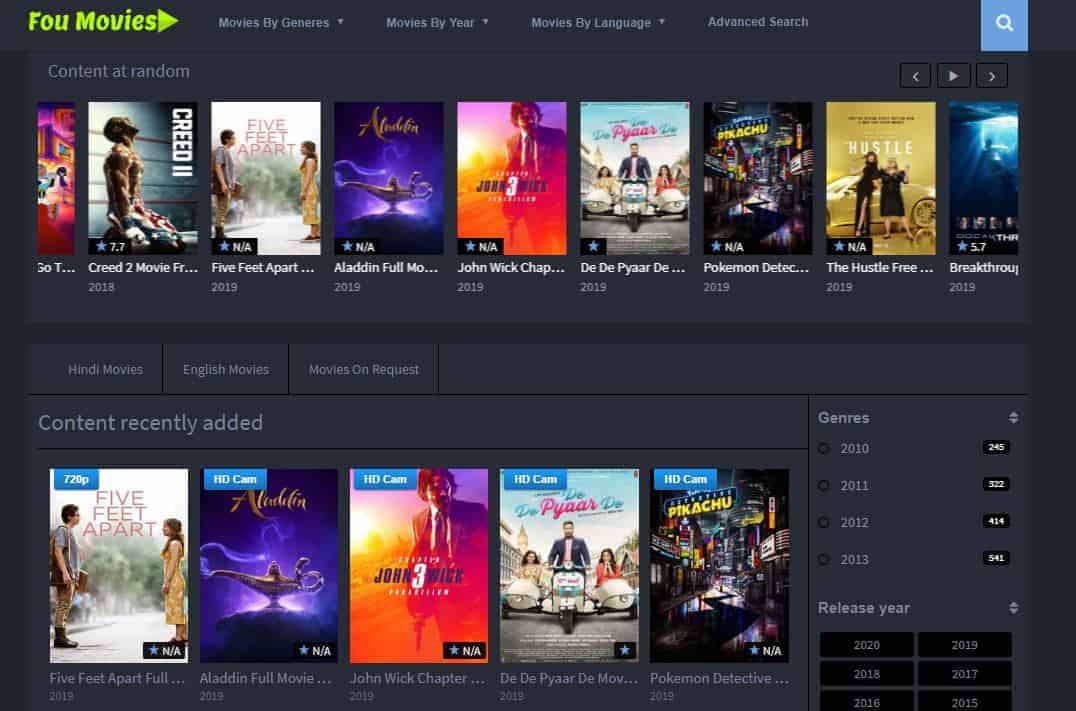The height and width of the screenshot is (711, 1076).
Task: Click the 5.7 star rating on Breakthrough
Action: pos(972,246)
